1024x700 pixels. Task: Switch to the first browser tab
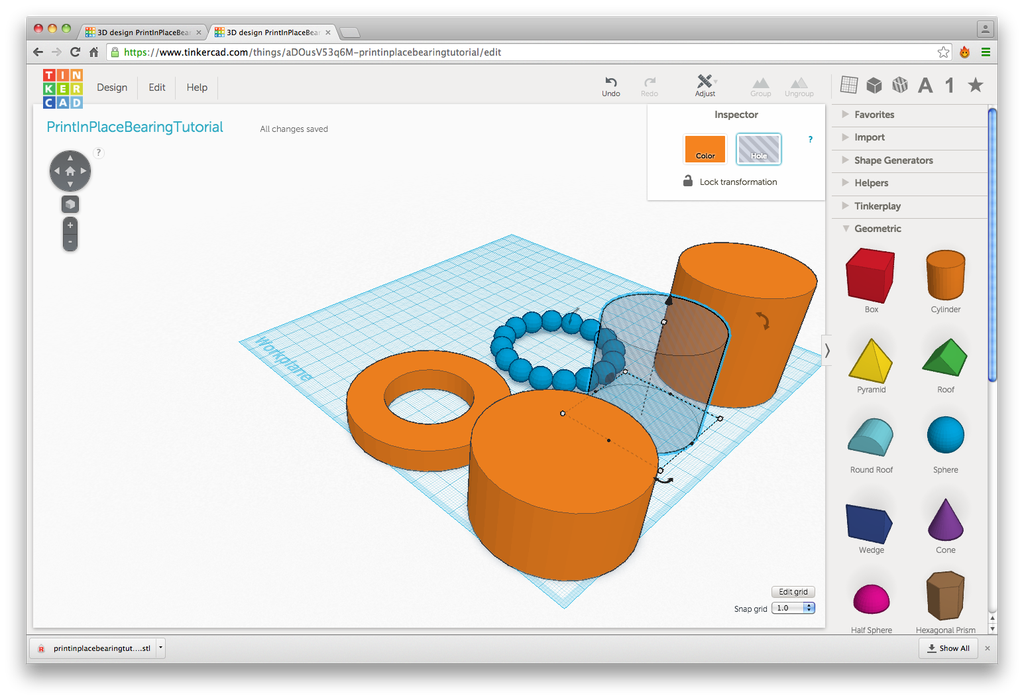[142, 32]
